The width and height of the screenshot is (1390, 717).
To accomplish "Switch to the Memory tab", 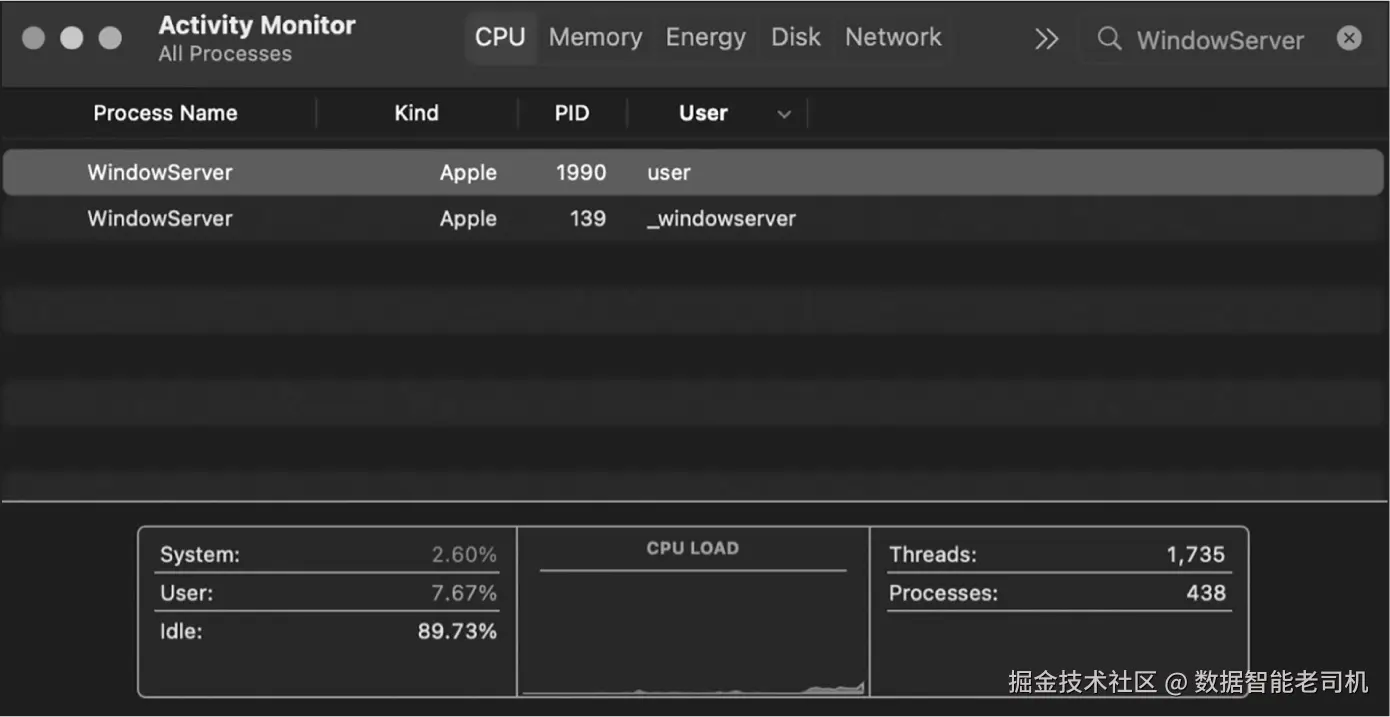I will (595, 38).
